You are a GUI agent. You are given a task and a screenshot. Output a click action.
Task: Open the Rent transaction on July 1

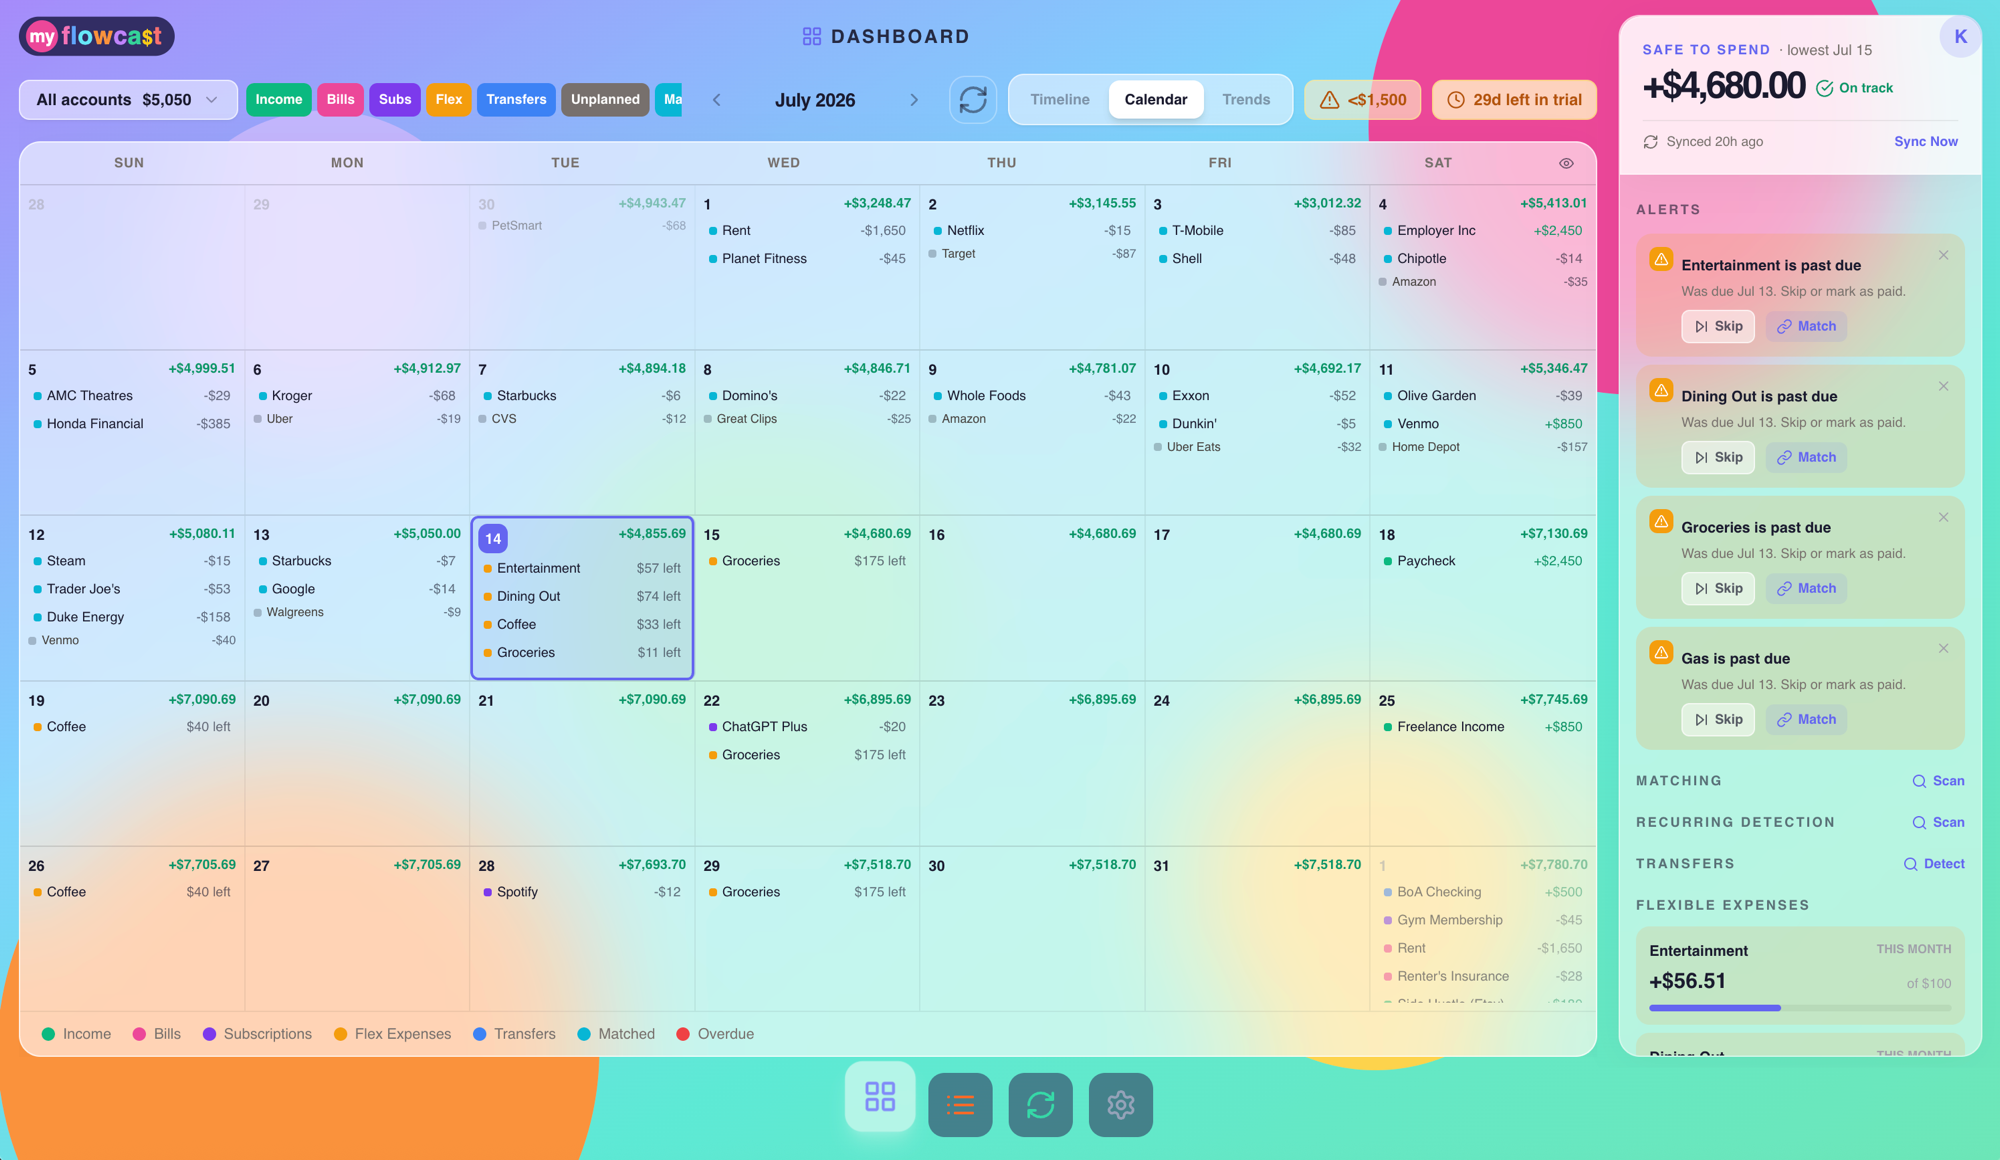(x=807, y=231)
